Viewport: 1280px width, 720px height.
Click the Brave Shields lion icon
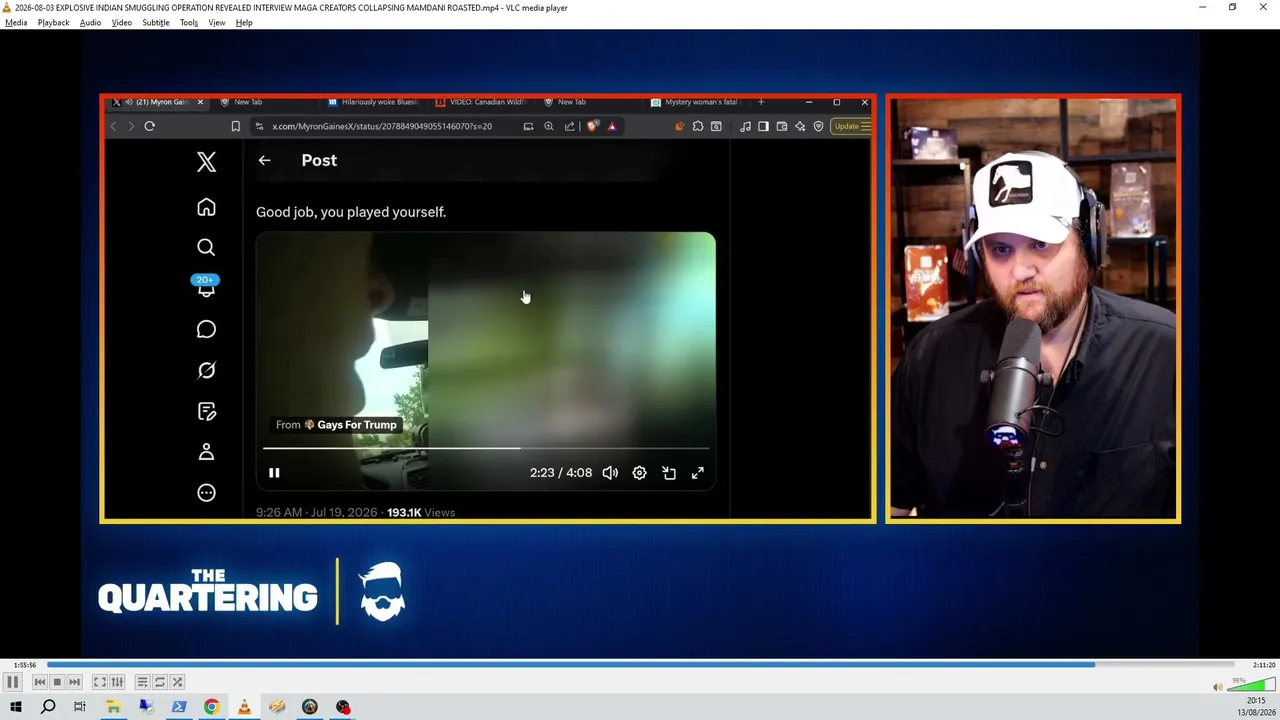pos(592,126)
